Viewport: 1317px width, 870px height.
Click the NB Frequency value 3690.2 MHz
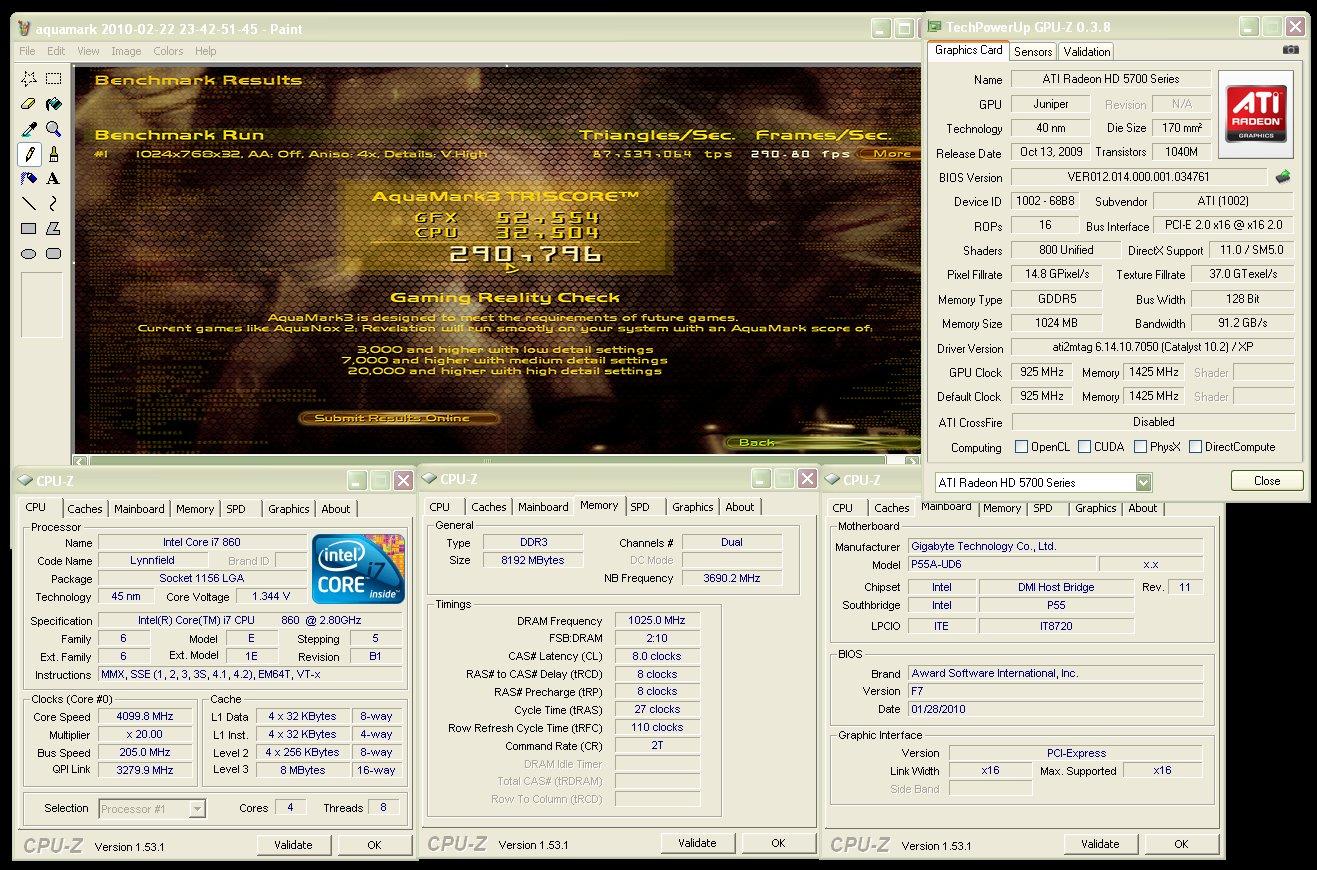[732, 578]
